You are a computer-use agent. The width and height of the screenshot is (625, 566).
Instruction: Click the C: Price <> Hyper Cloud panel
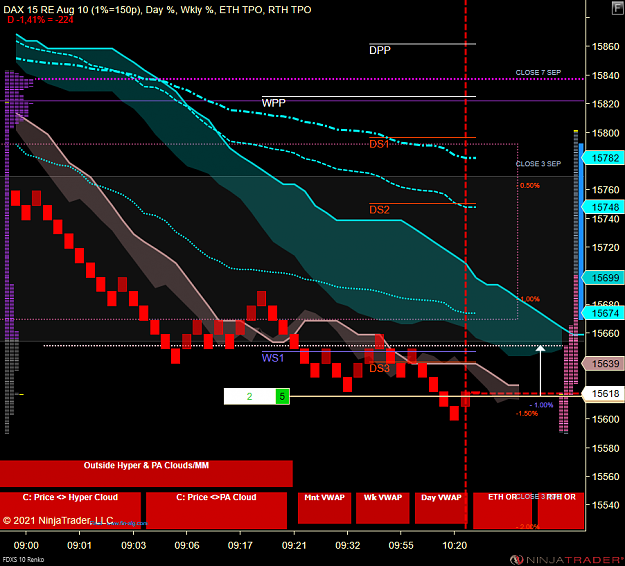click(x=70, y=510)
